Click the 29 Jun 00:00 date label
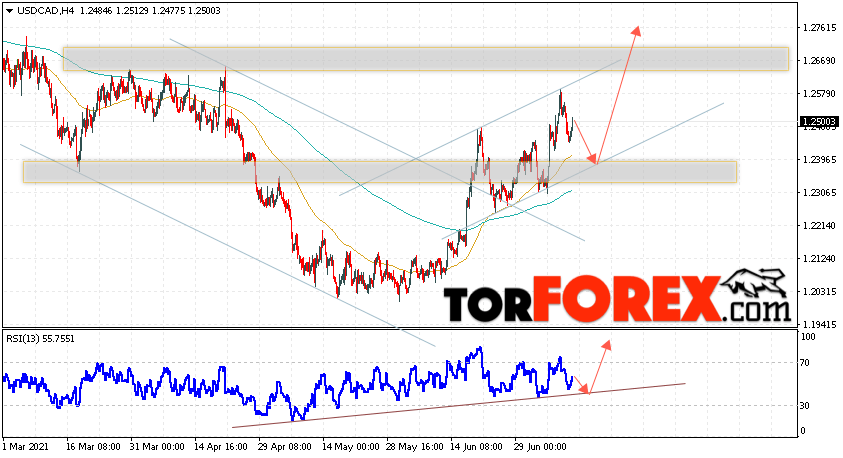The image size is (843, 458). pos(540,447)
